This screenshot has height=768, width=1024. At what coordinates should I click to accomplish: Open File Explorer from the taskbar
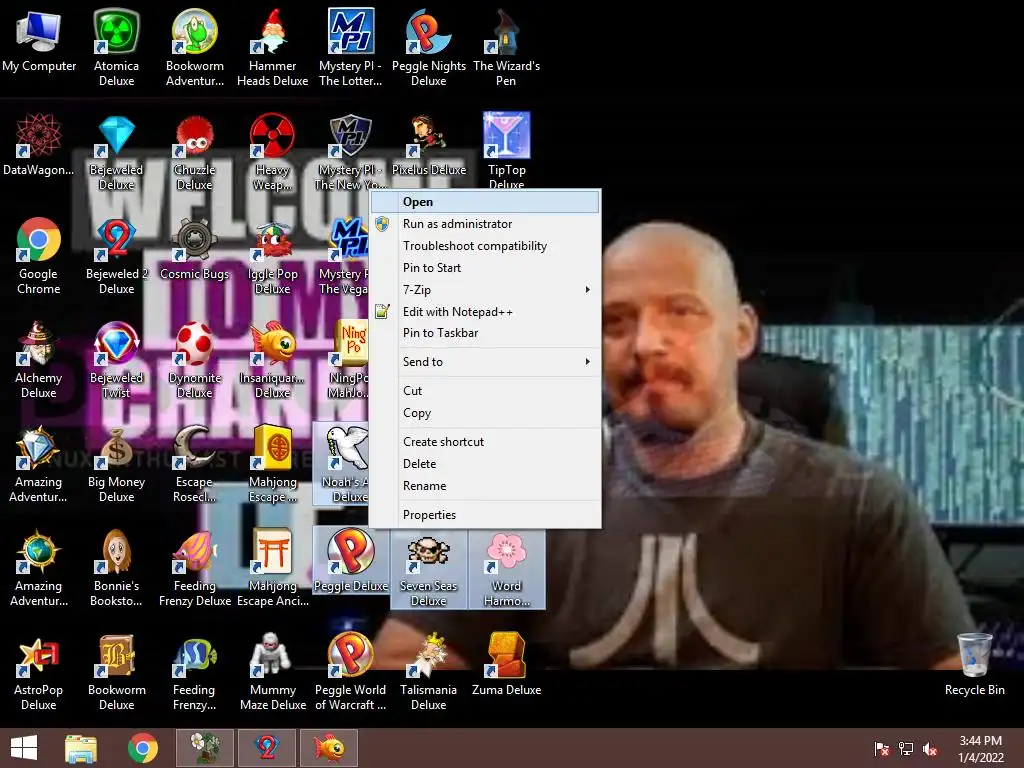(x=81, y=748)
